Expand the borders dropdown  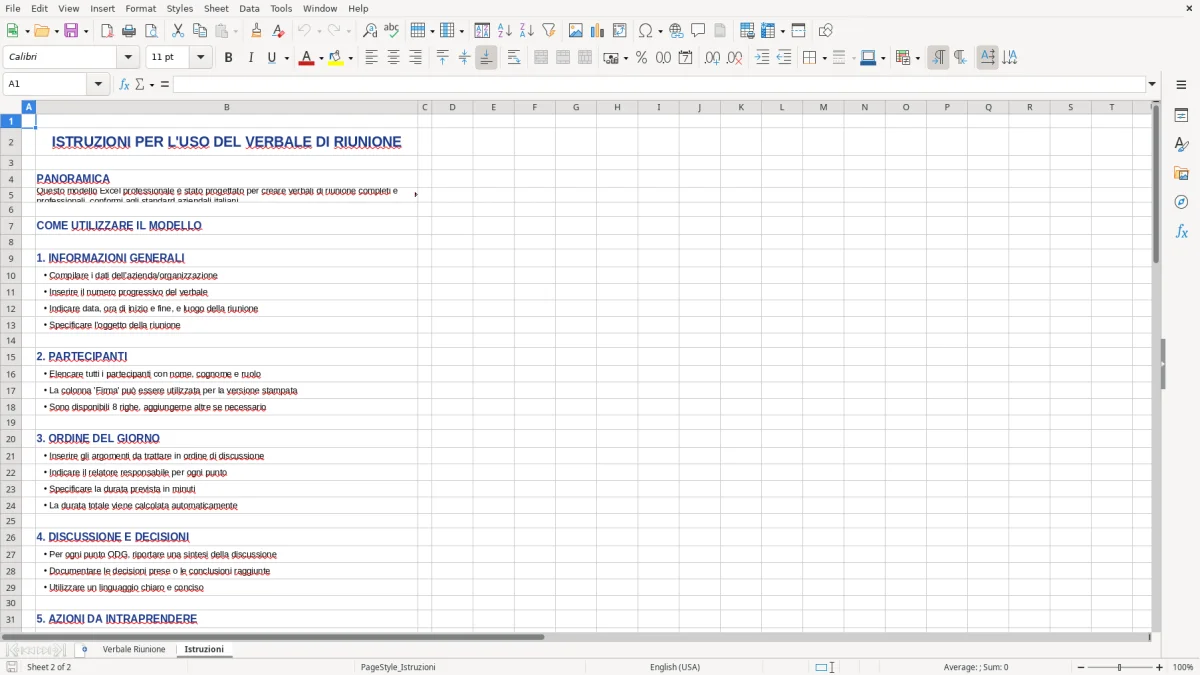[x=824, y=57]
